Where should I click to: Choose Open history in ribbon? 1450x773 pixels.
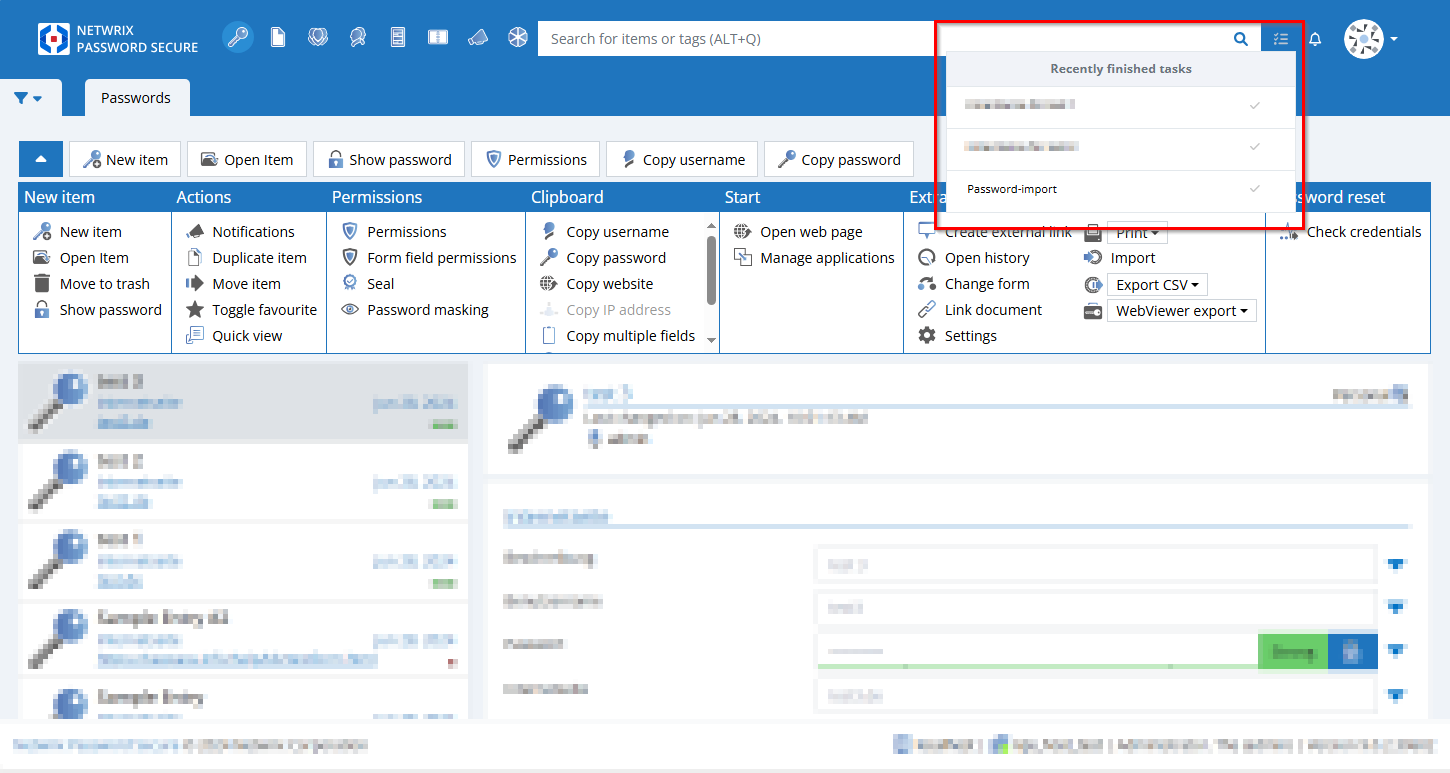tap(974, 258)
